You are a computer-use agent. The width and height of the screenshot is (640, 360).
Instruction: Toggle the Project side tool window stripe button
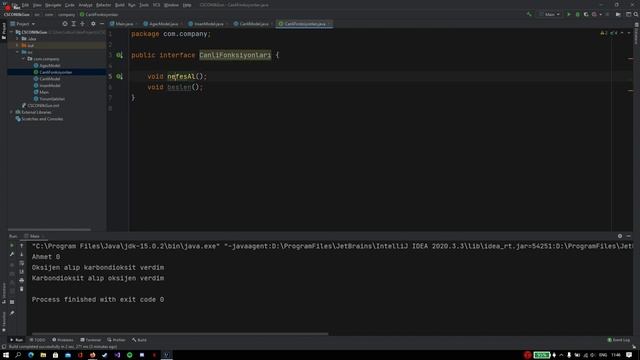point(4,31)
